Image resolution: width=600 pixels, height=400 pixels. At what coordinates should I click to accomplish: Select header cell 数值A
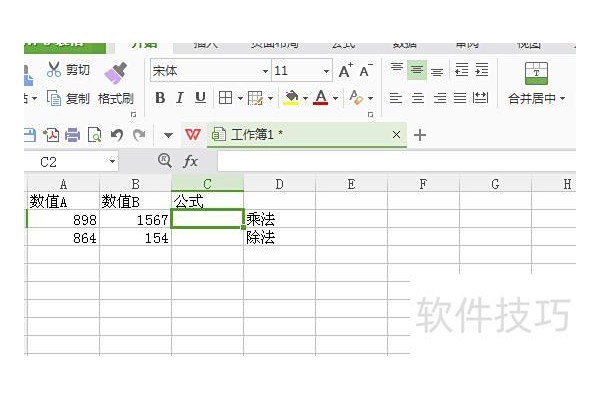(x=64, y=201)
